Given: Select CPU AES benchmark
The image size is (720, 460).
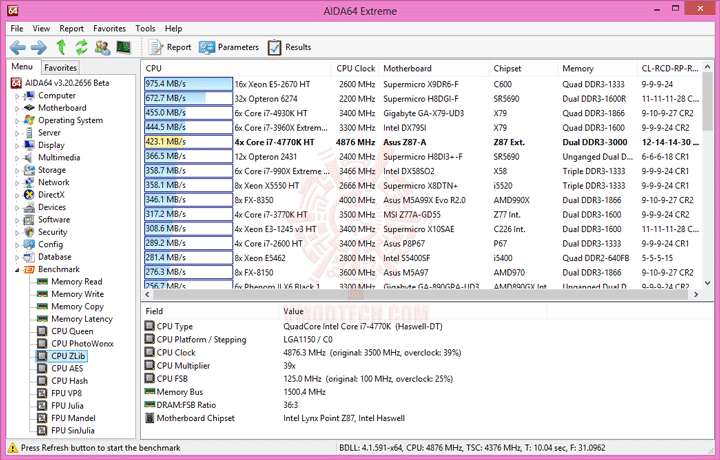Looking at the screenshot, I should [x=67, y=368].
